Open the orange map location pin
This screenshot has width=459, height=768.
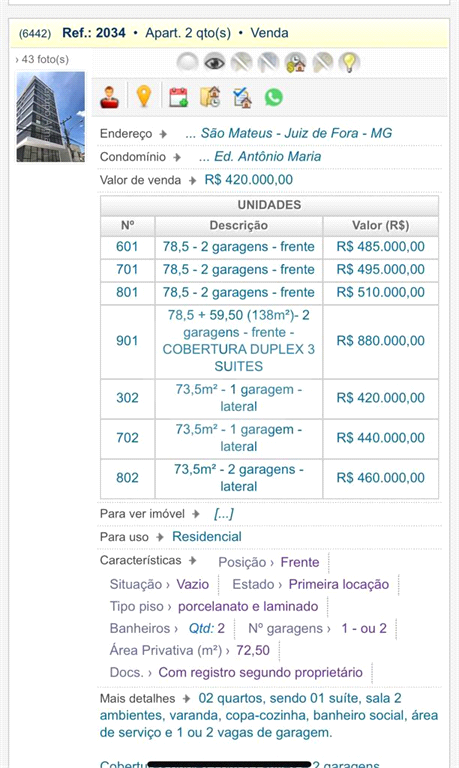(144, 96)
